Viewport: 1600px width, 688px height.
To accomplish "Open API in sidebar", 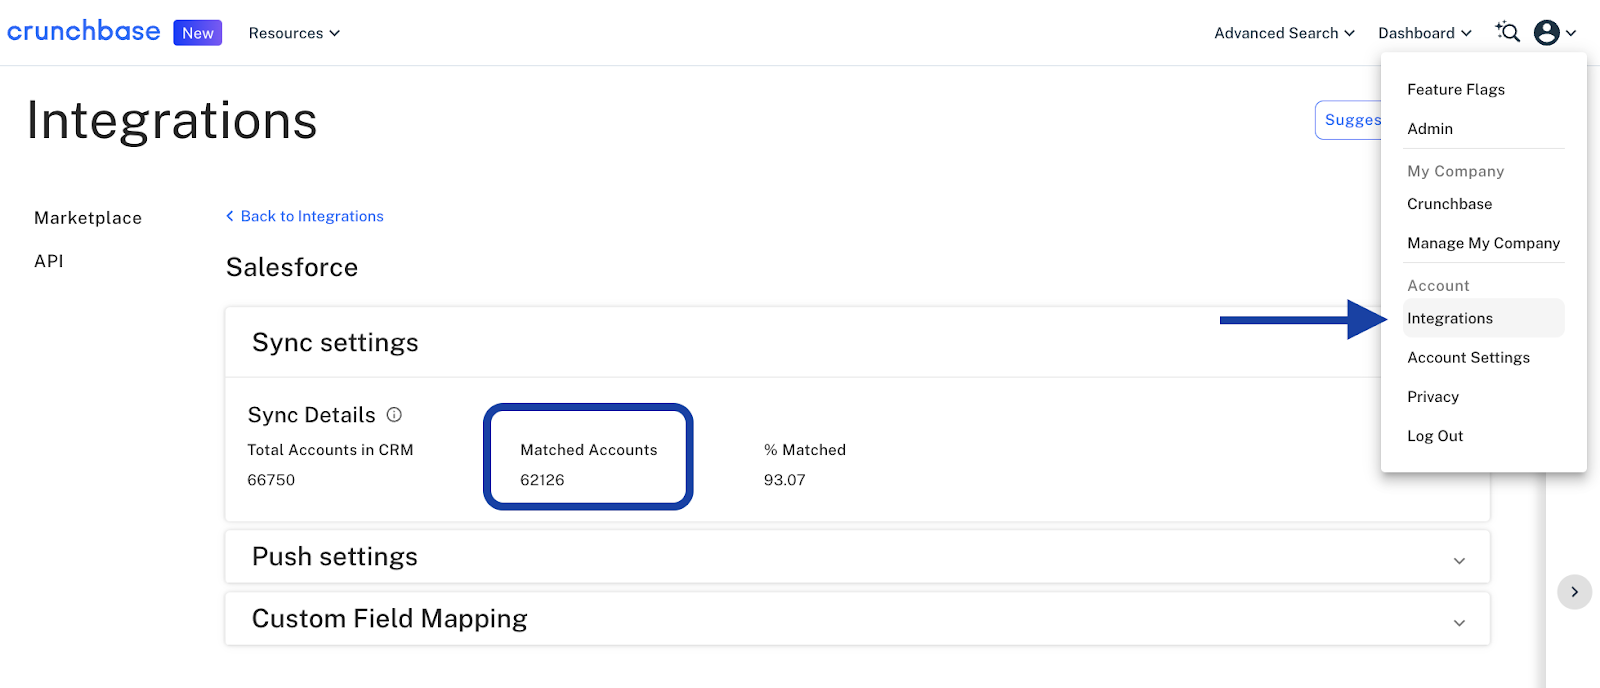I will tap(49, 261).
